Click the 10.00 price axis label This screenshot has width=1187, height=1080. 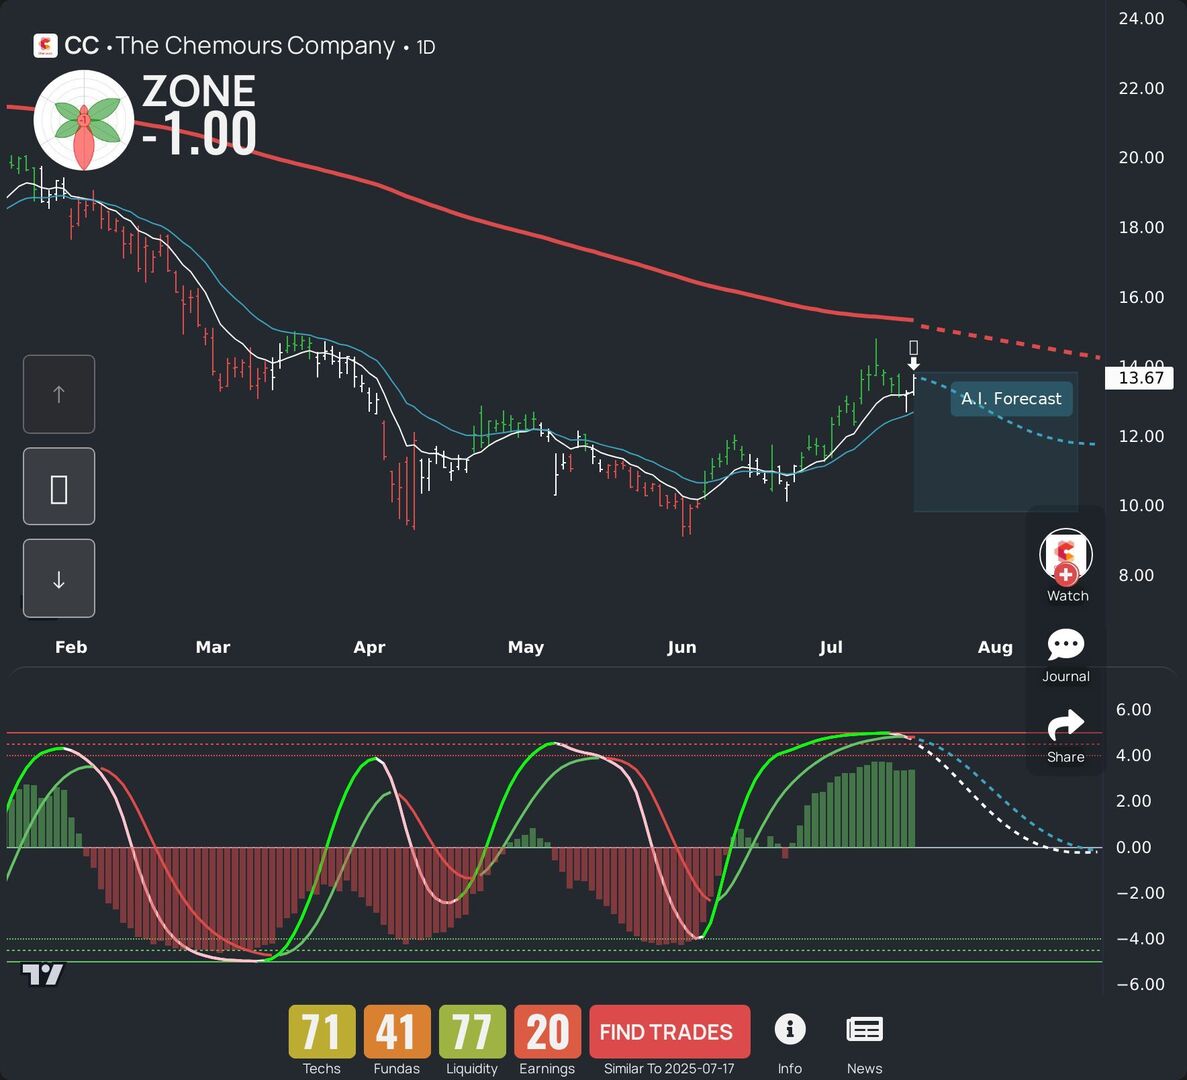pos(1141,506)
